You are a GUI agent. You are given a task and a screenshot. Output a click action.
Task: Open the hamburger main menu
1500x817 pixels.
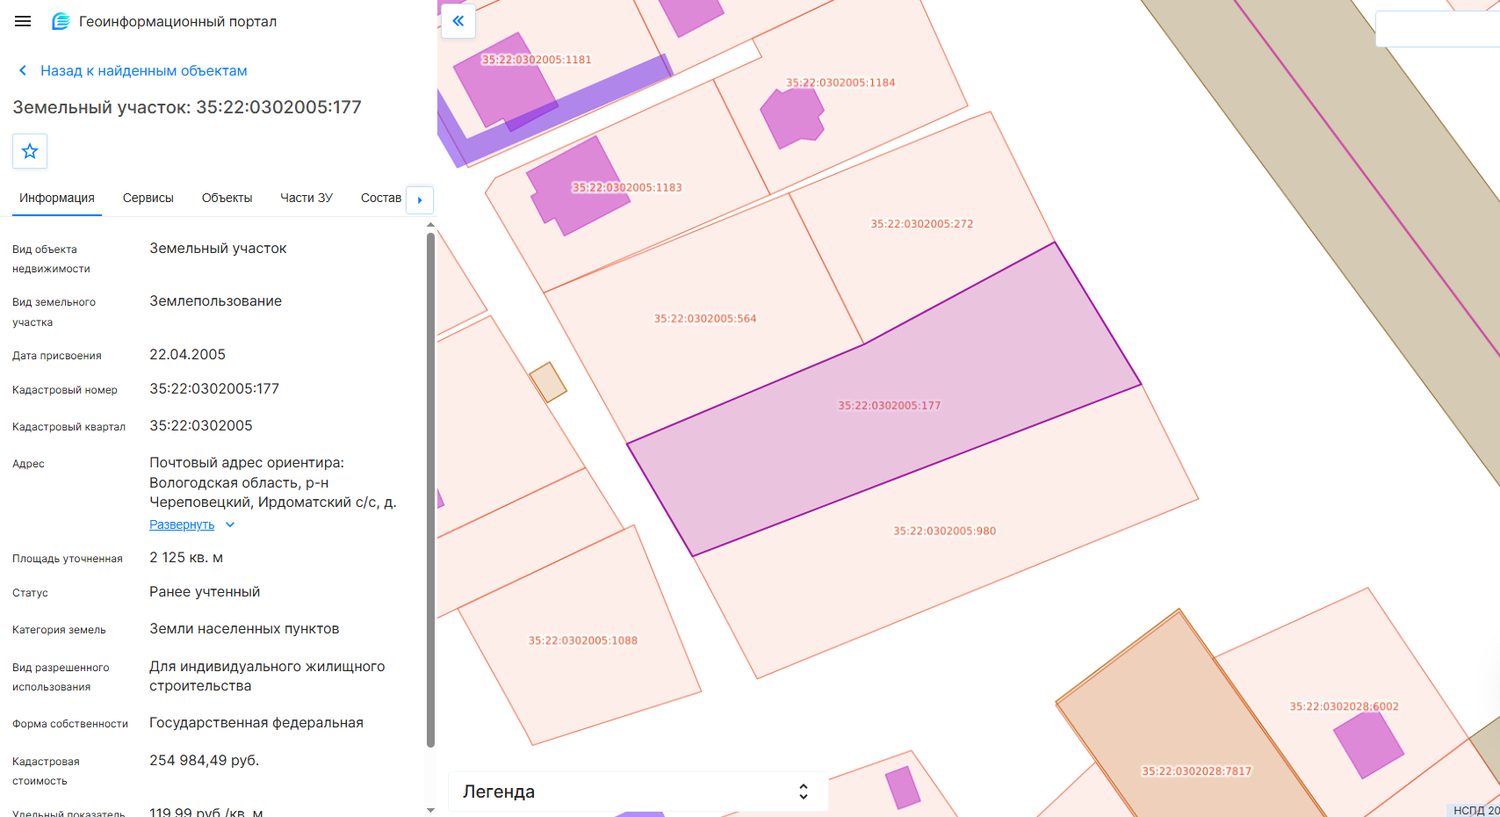click(x=23, y=21)
